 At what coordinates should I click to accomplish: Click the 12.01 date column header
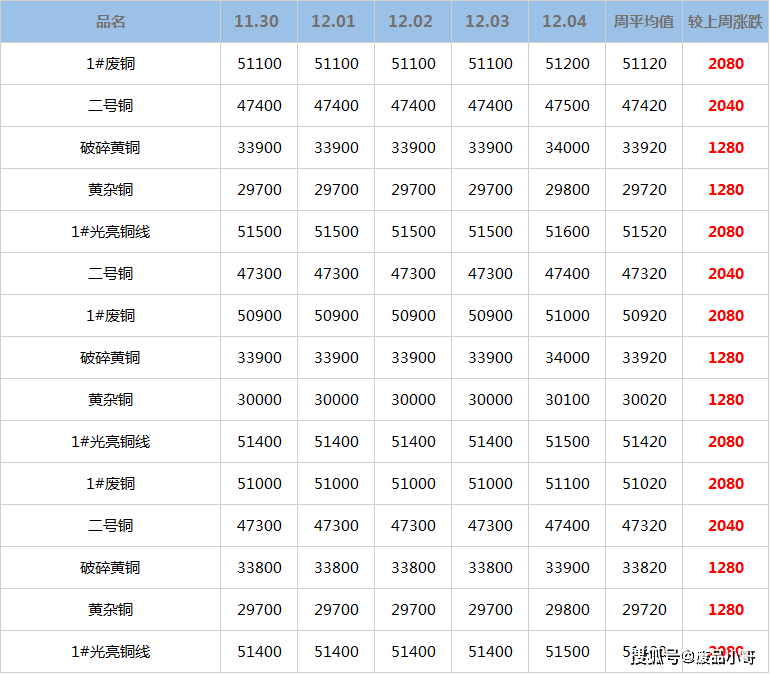click(336, 21)
